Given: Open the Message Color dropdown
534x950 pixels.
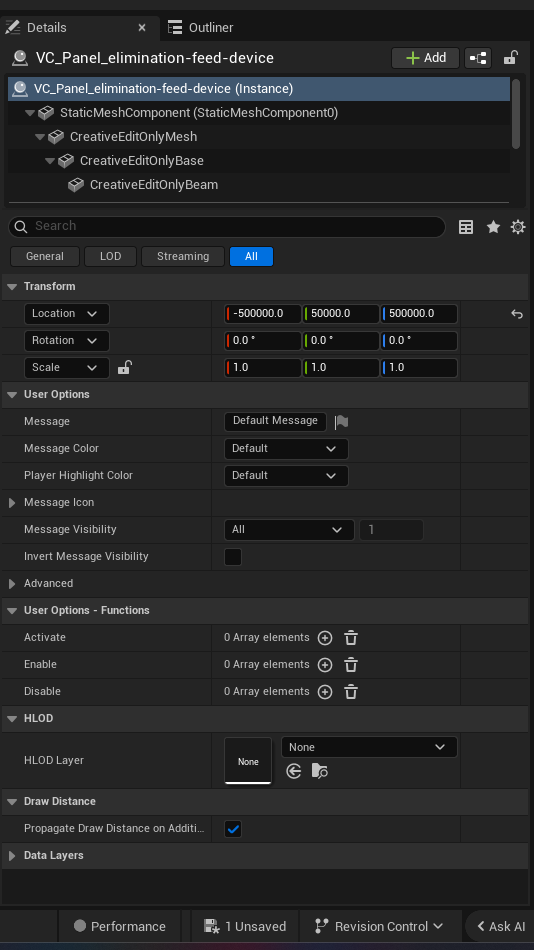Looking at the screenshot, I should click(286, 449).
